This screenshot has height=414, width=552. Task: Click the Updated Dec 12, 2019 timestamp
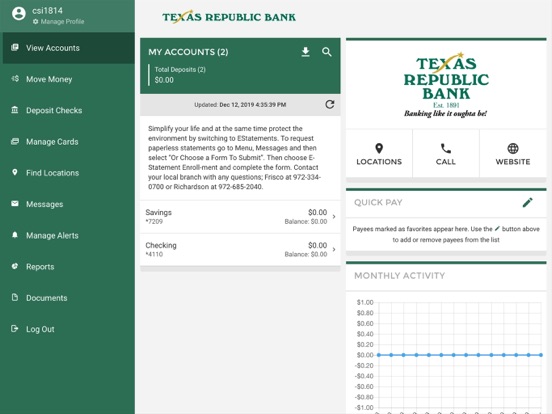pos(240,105)
